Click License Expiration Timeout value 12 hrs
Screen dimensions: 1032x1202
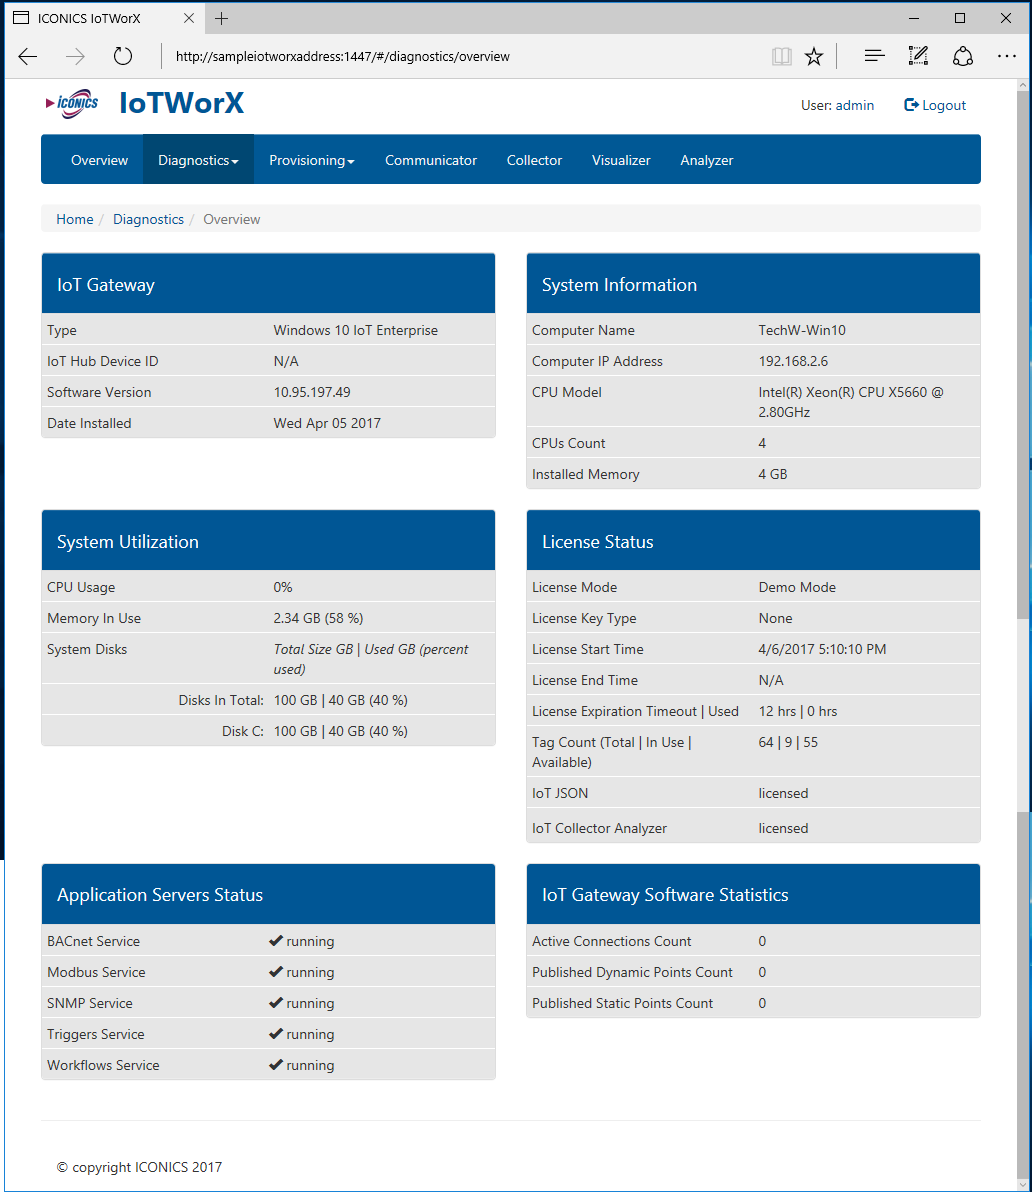798,711
